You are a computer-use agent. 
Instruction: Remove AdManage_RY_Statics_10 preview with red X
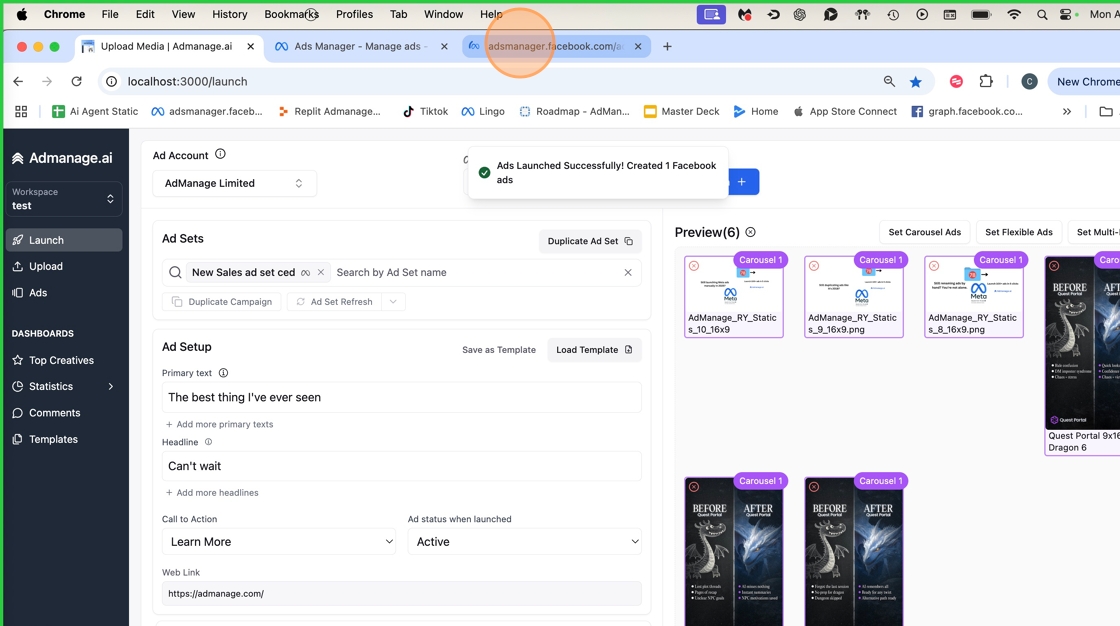click(x=694, y=266)
